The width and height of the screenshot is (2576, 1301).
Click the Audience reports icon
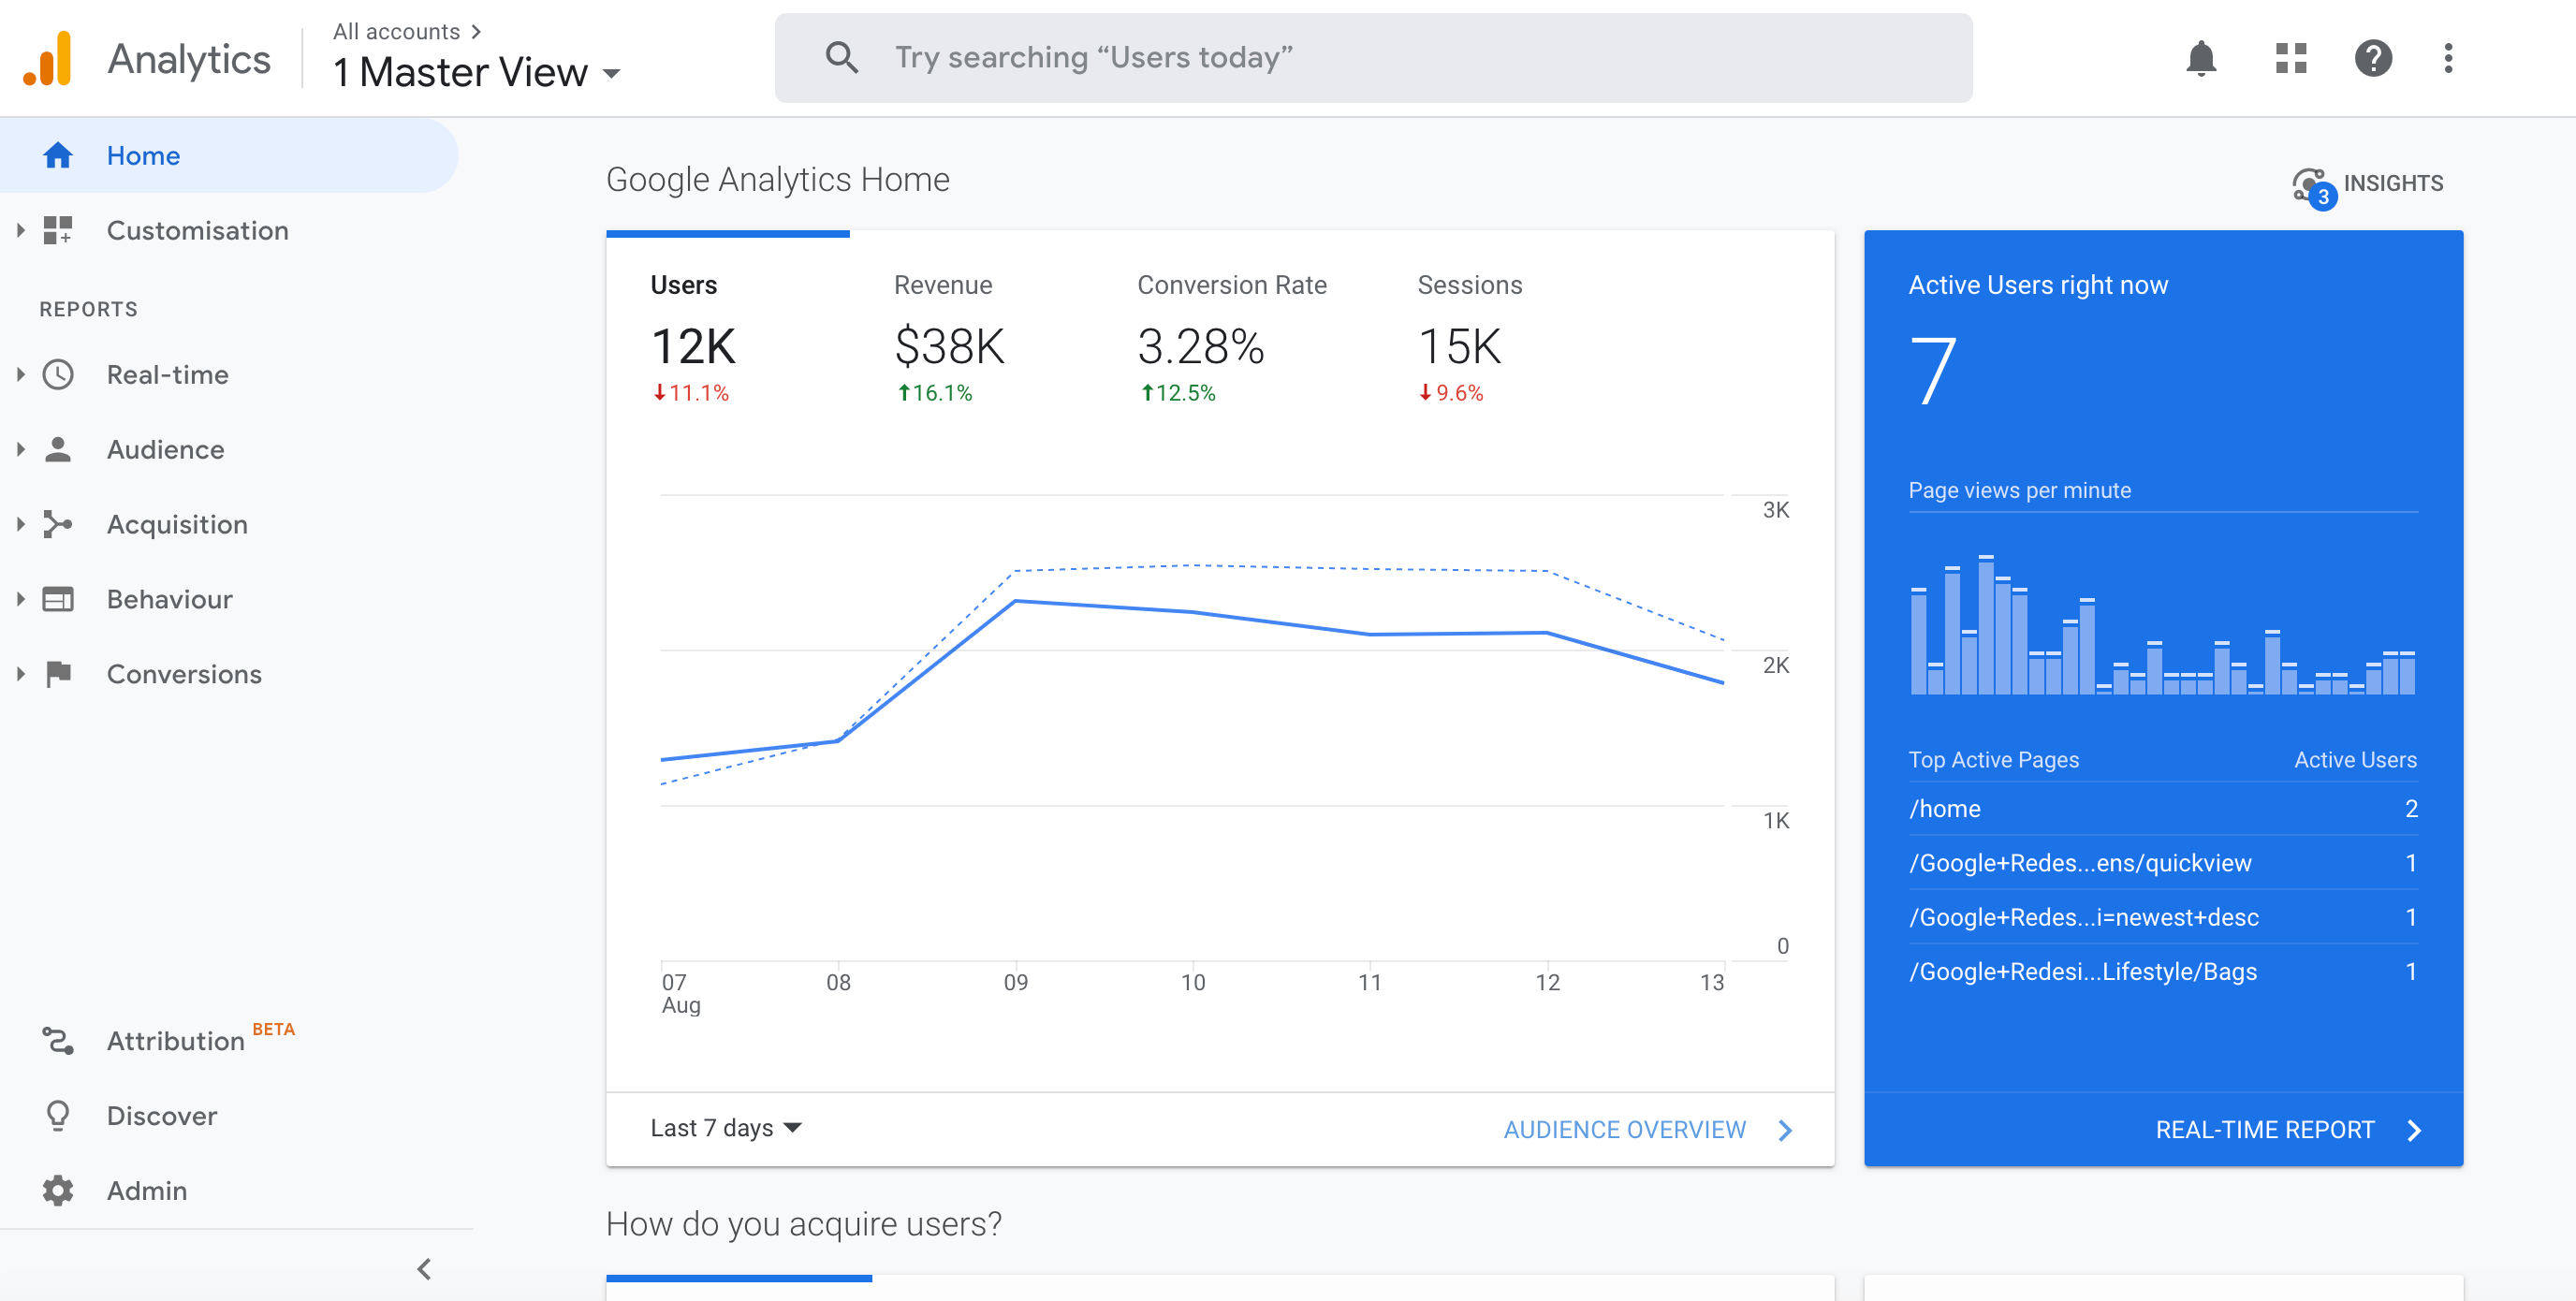[58, 448]
